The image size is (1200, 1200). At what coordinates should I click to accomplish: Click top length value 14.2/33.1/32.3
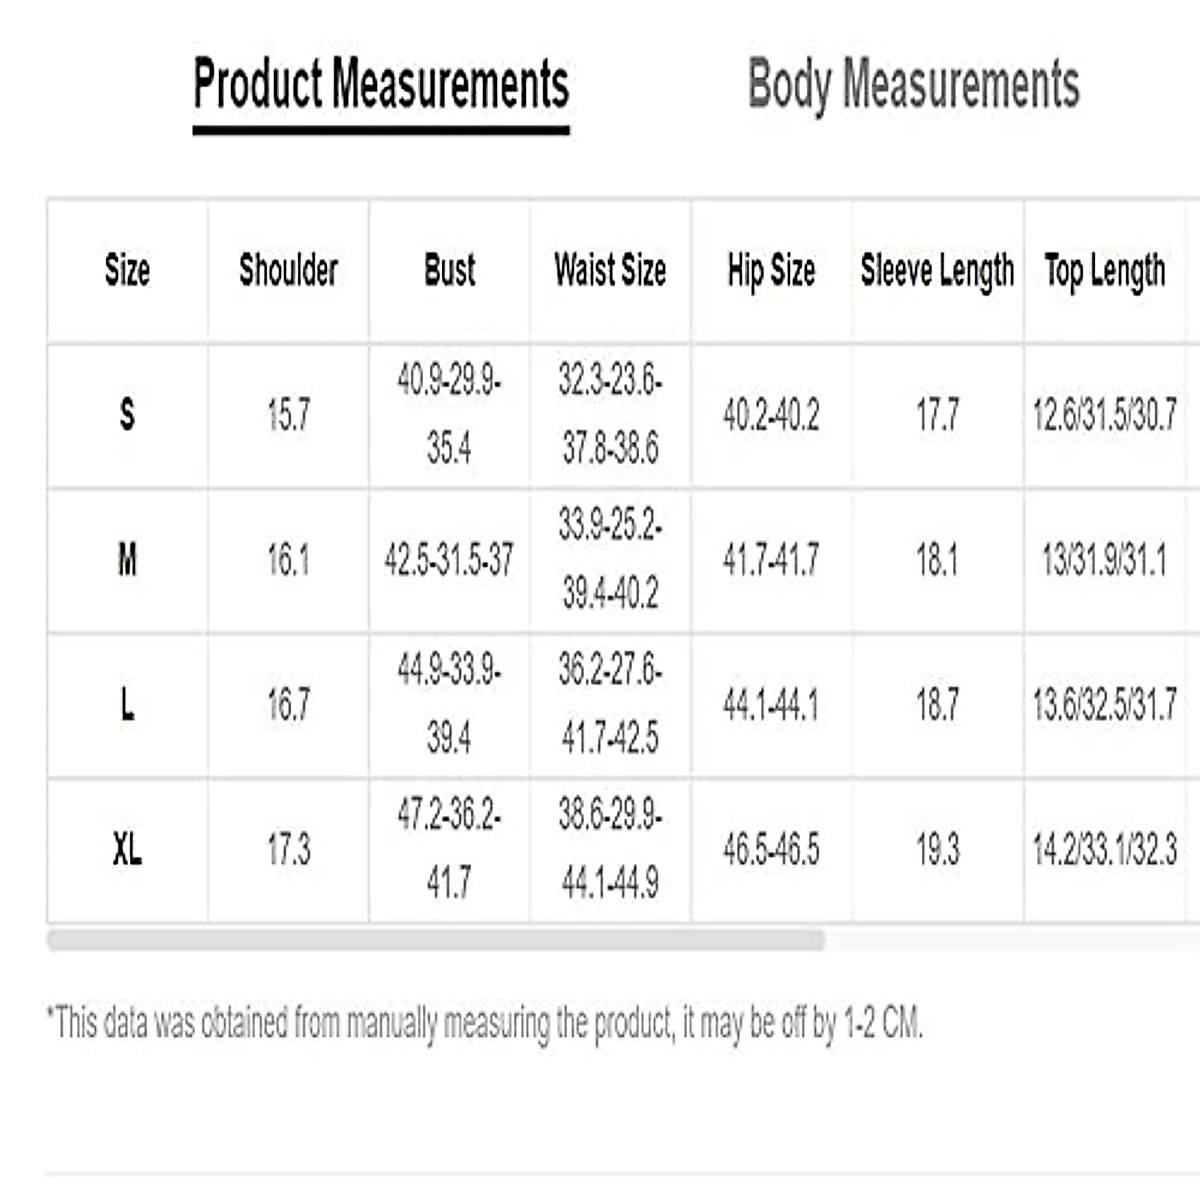1105,850
